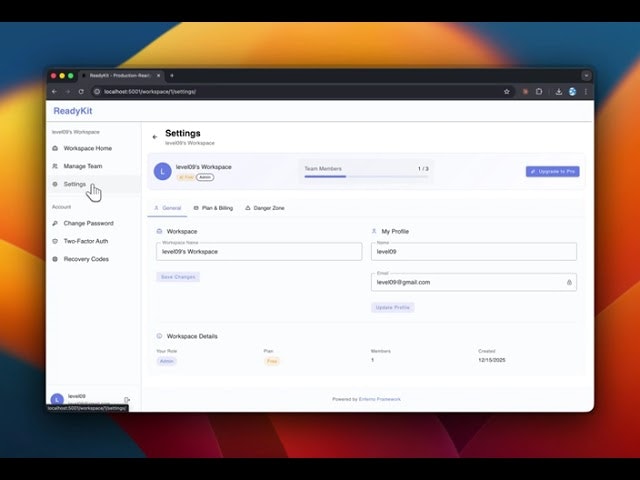This screenshot has width=640, height=480.
Task: Click the ReadyKit logo
Action: (73, 111)
